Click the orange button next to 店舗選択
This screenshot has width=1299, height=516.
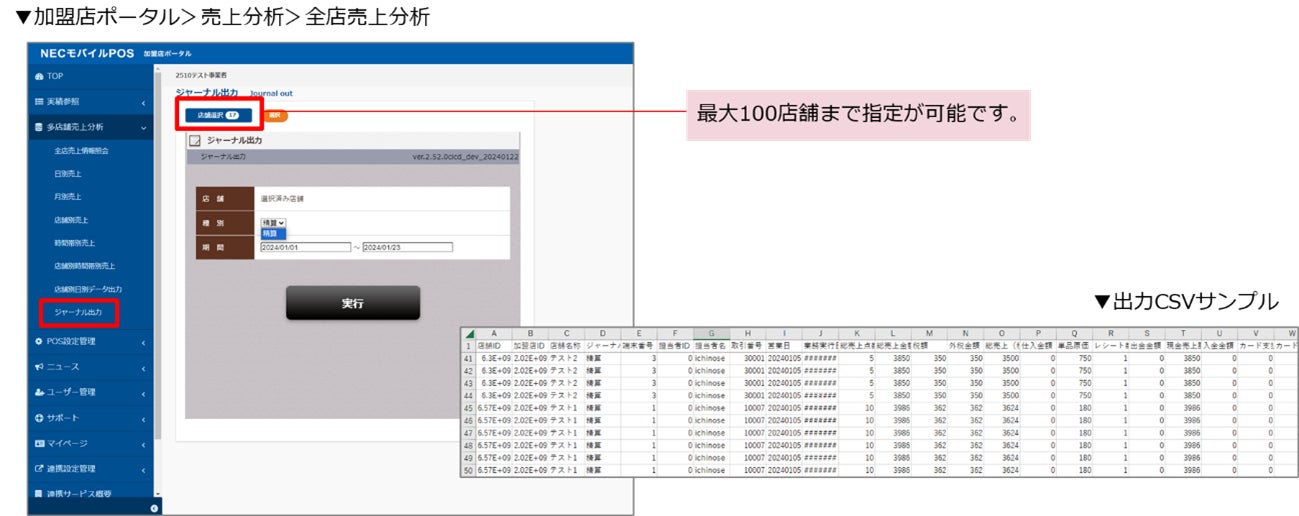(x=275, y=115)
